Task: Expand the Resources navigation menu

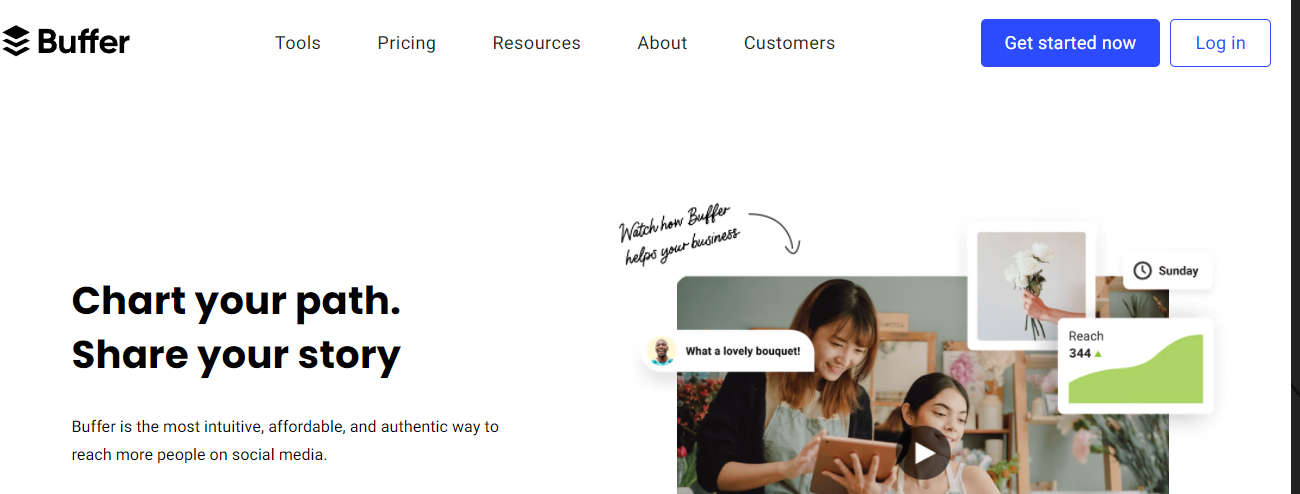Action: 536,43
